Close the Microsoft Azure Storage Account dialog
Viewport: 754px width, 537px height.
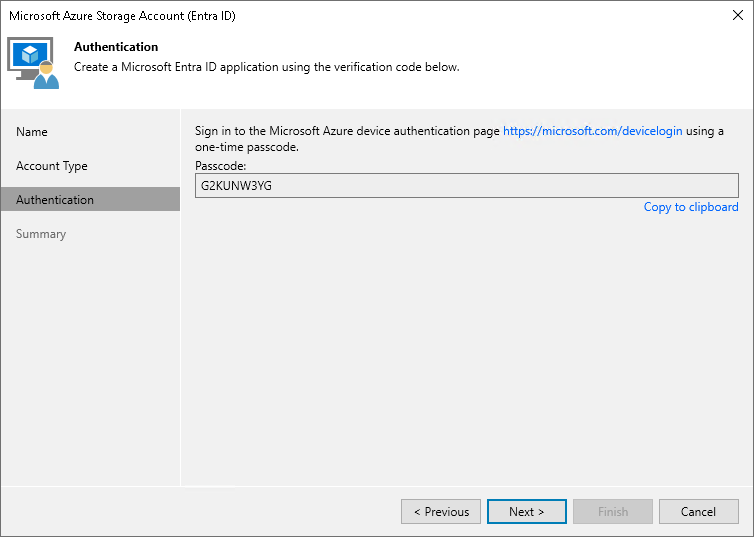(738, 15)
